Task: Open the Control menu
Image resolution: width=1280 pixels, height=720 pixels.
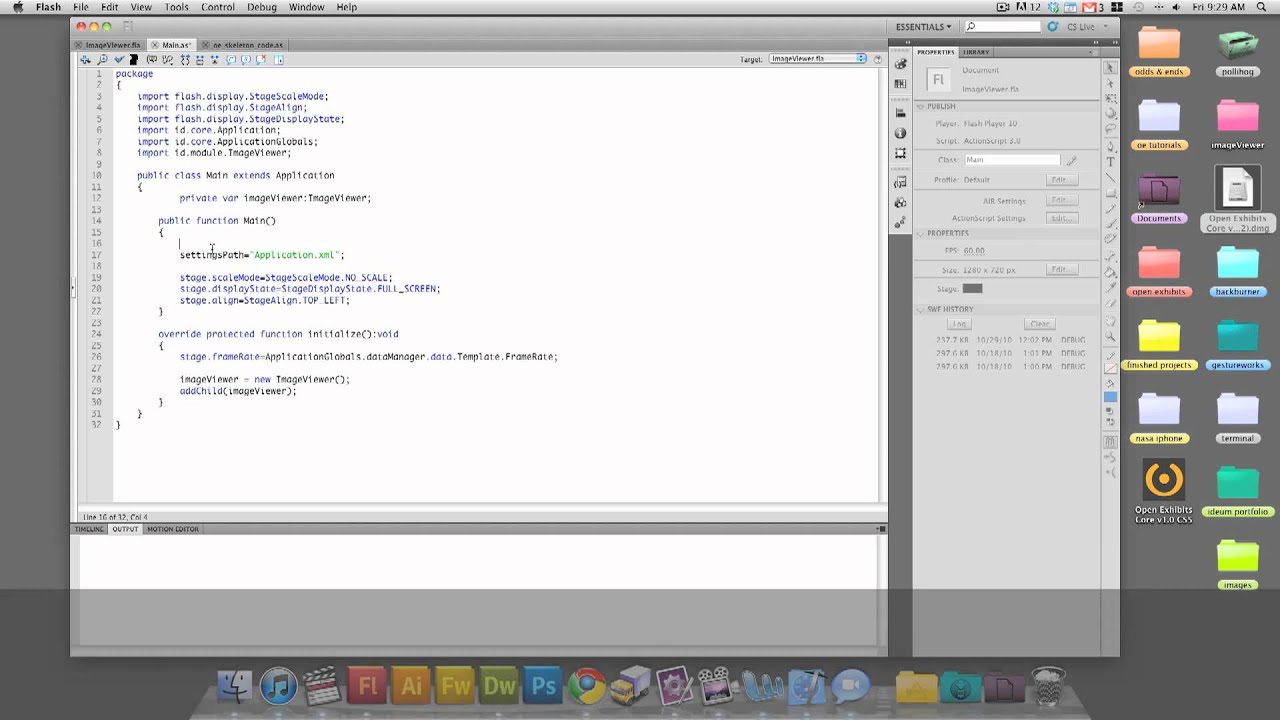Action: pos(218,7)
